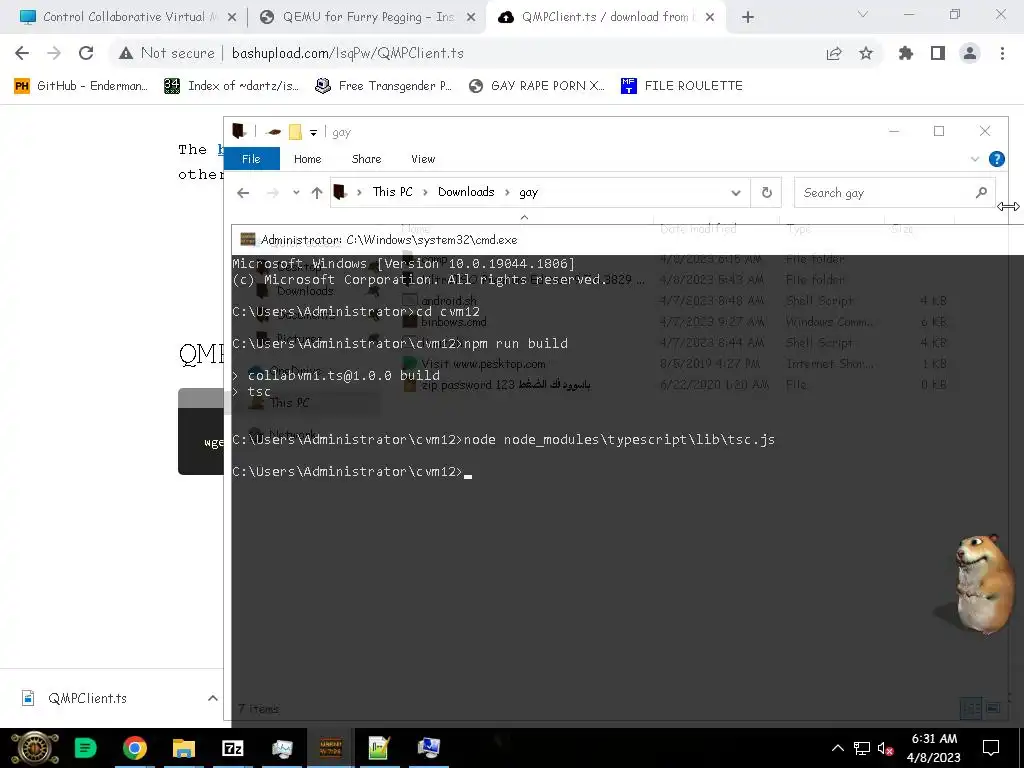
Task: Expand the Explorer ribbon chevron
Action: click(x=975, y=159)
